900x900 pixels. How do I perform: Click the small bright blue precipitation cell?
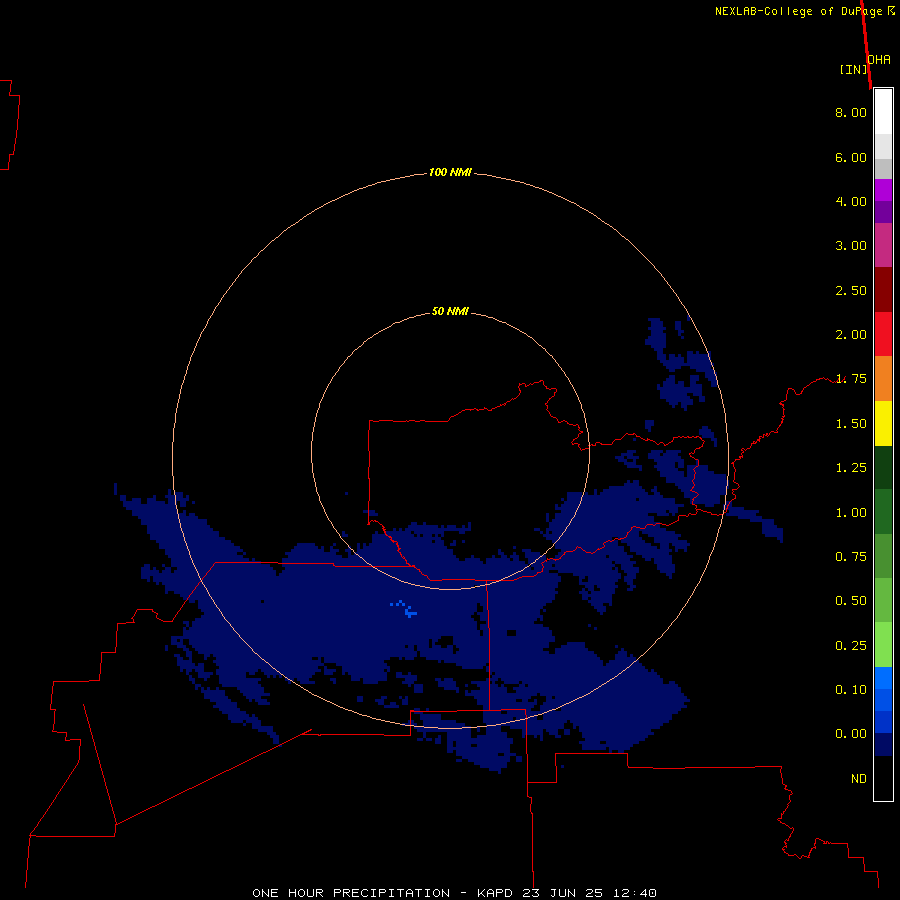(404, 608)
